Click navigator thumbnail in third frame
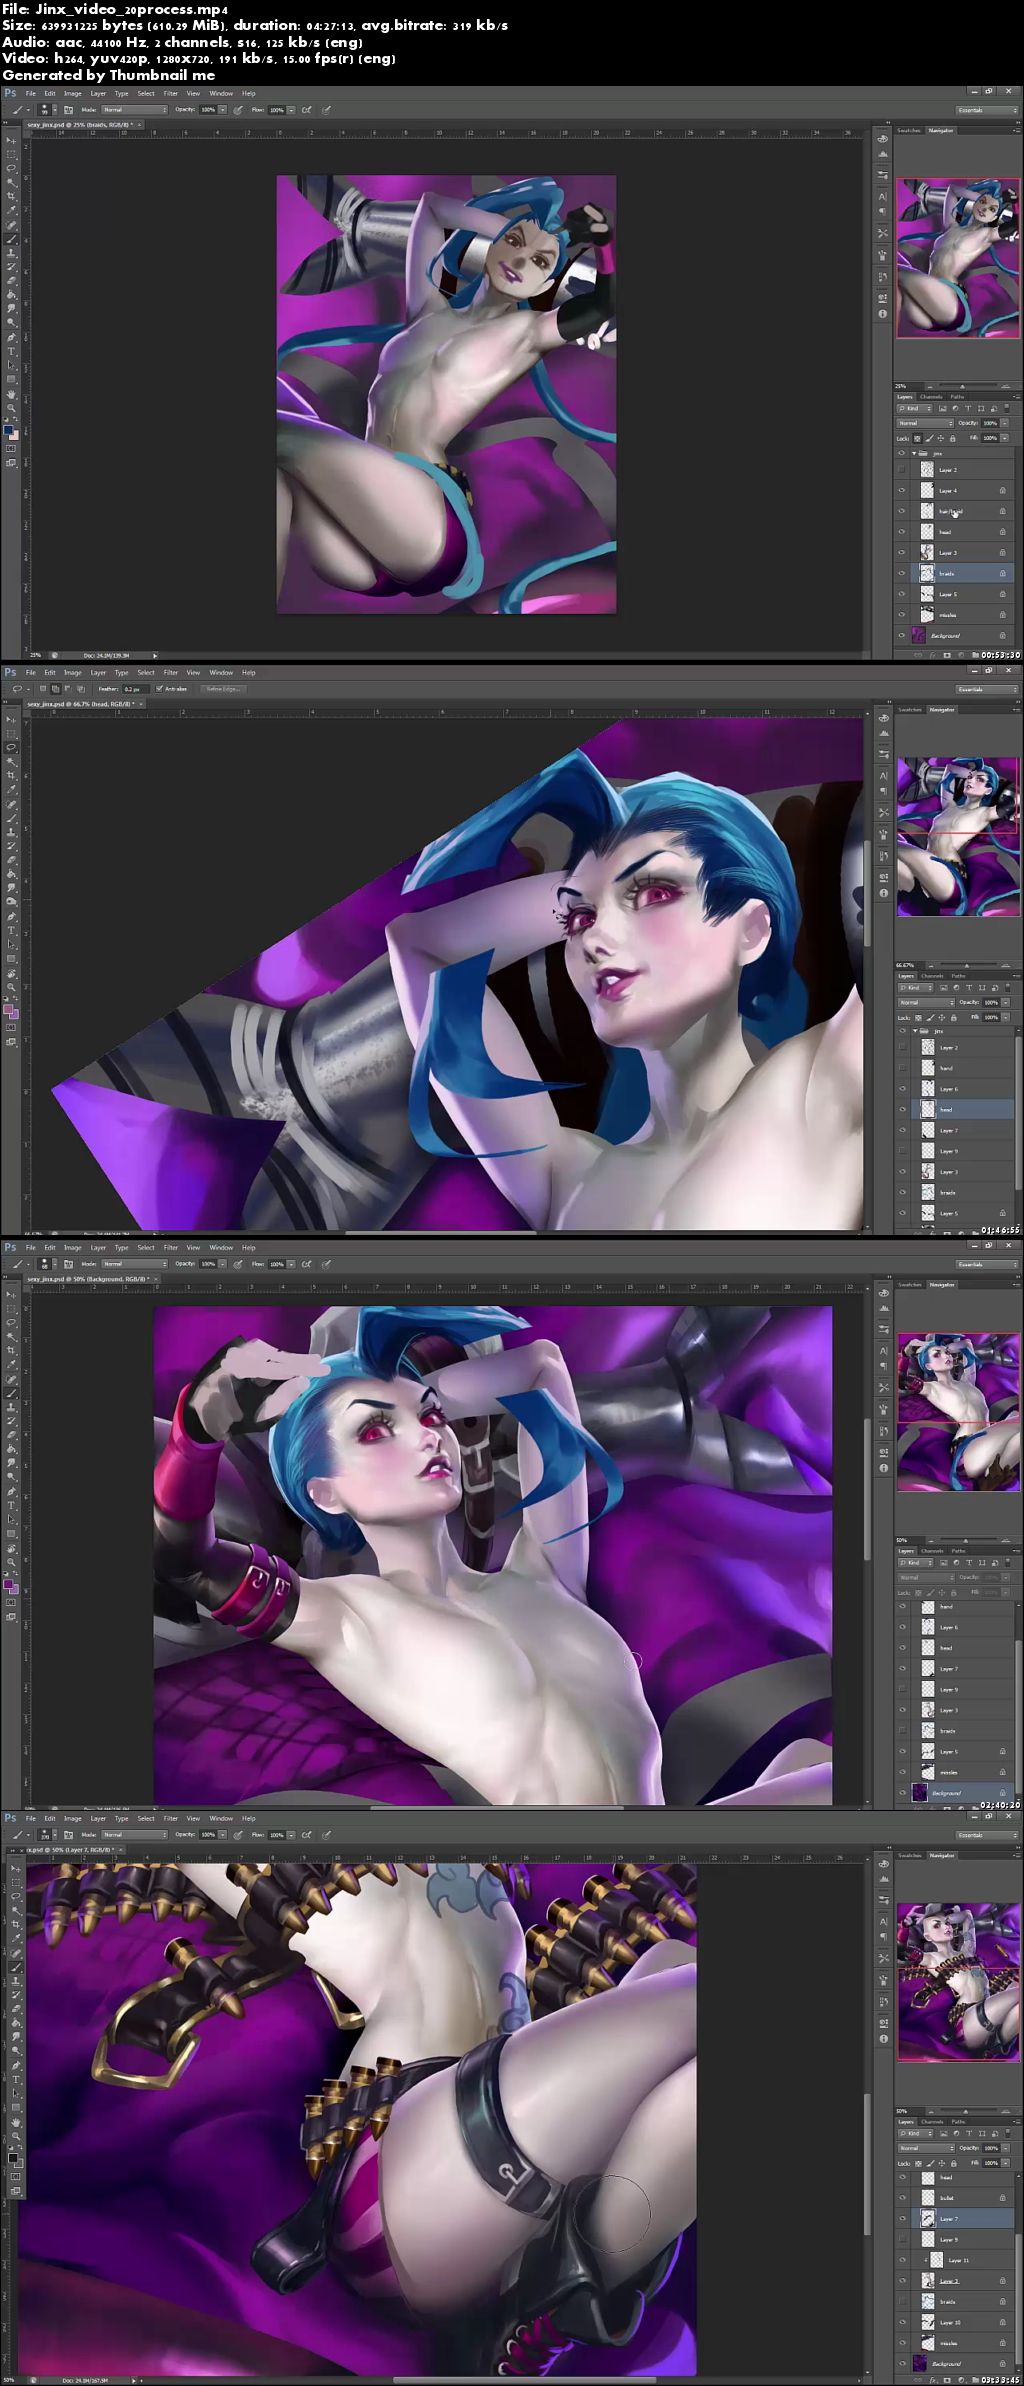Viewport: 1024px width, 2386px height. pos(958,1412)
